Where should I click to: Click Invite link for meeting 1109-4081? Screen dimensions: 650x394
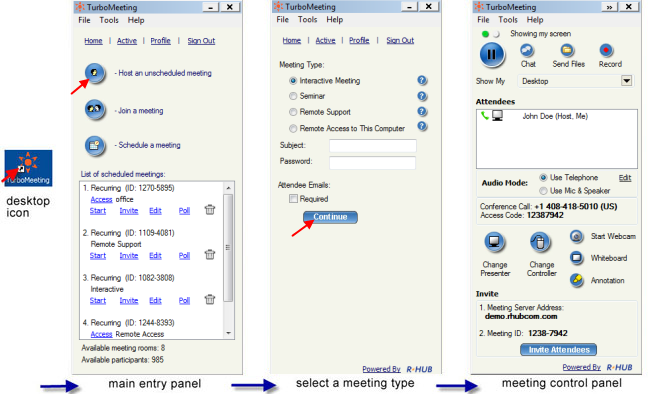click(x=129, y=255)
